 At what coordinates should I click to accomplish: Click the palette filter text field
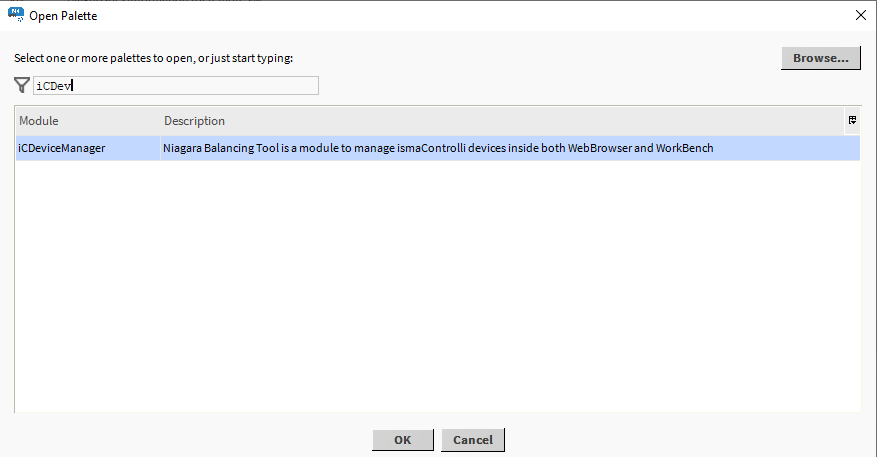click(175, 86)
